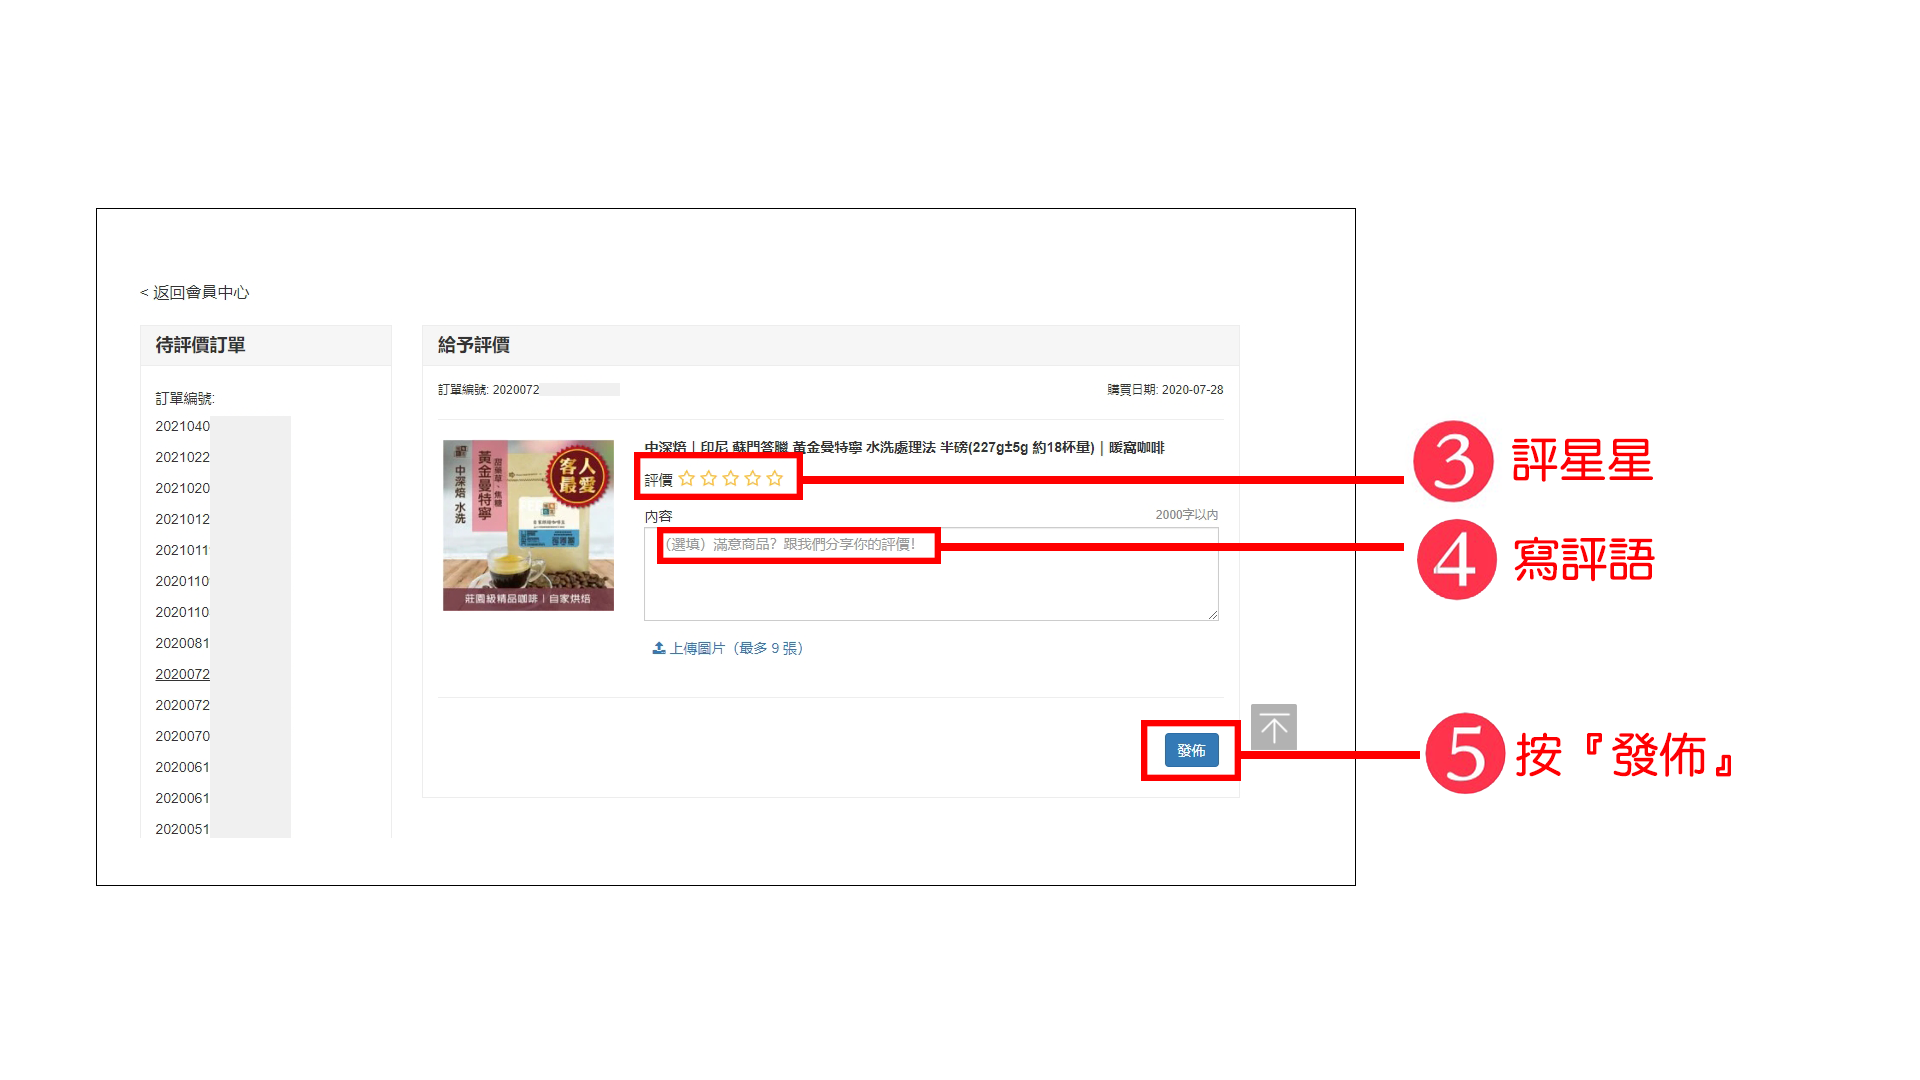Select order starting with 2020081
The width and height of the screenshot is (1920, 1080).
click(x=182, y=643)
